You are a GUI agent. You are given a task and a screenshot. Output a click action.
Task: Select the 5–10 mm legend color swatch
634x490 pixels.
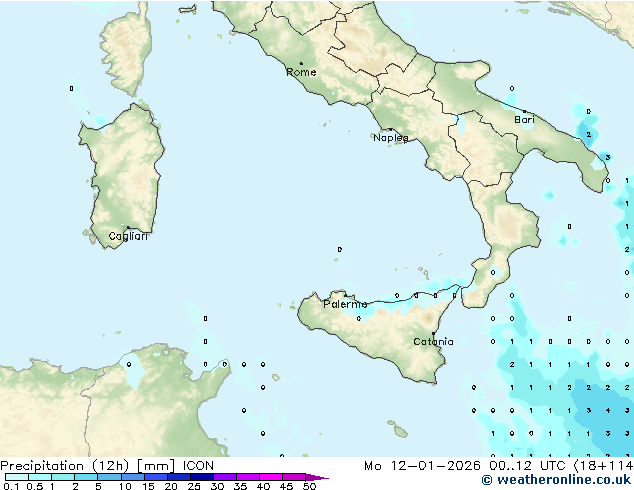109,477
